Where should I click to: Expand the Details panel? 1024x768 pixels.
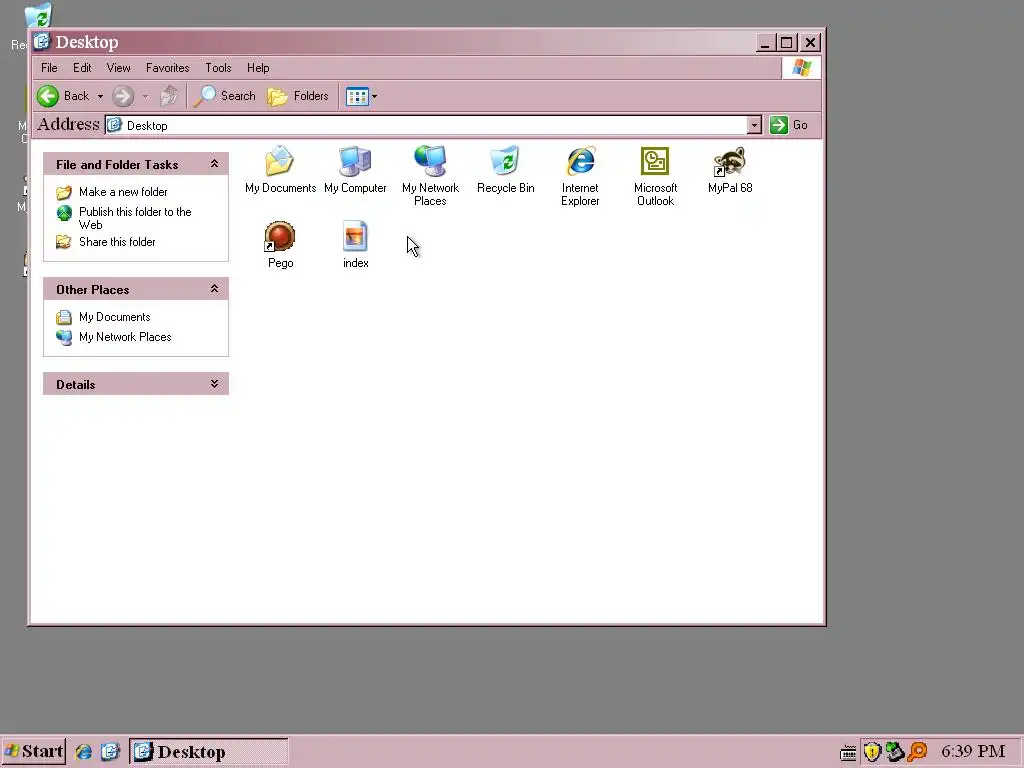point(214,384)
